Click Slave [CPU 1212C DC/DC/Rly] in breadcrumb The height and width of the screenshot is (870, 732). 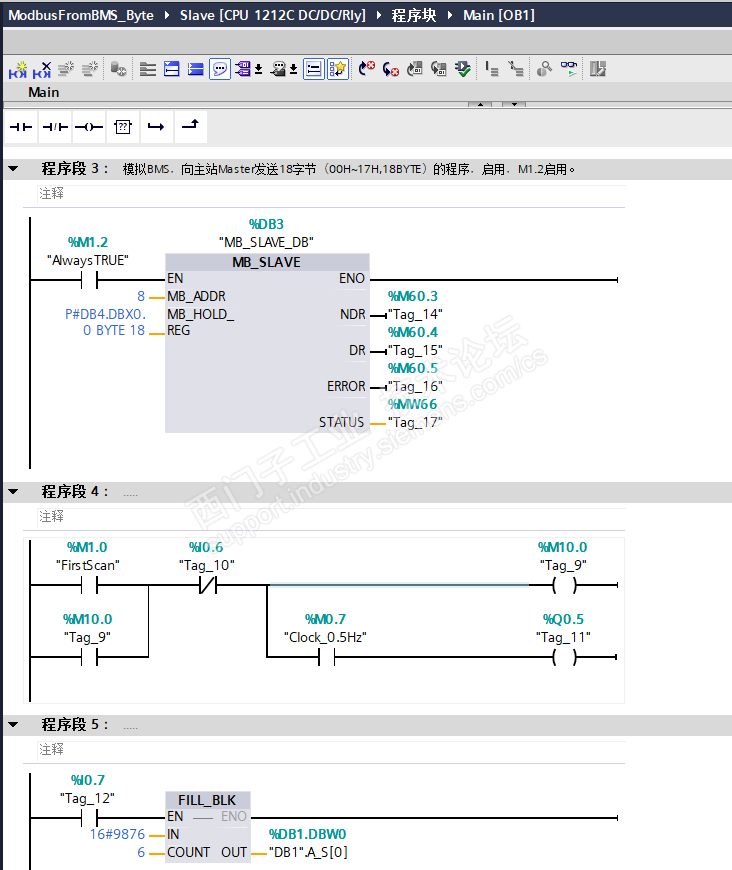[x=272, y=16]
